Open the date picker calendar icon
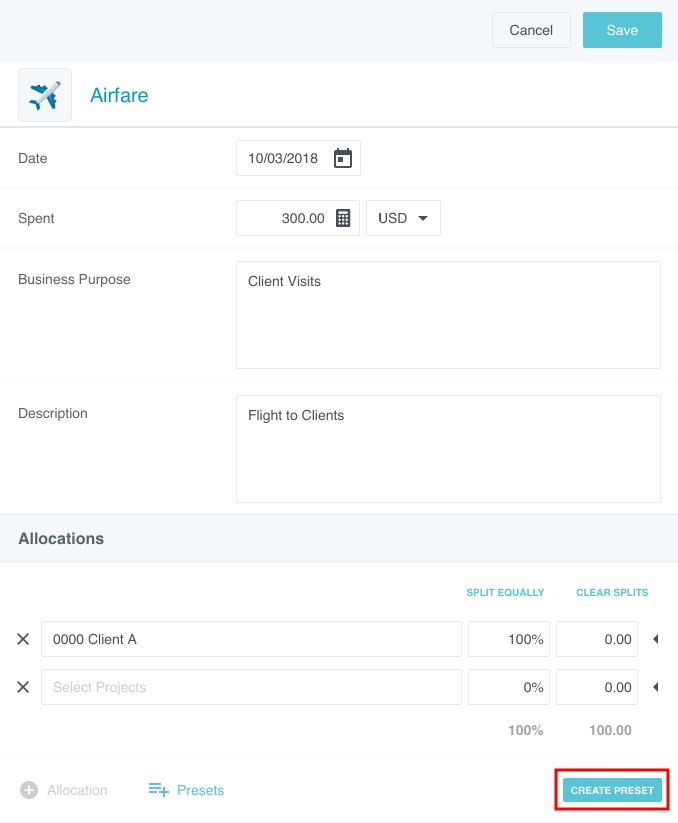This screenshot has height=823, width=678. (x=343, y=158)
